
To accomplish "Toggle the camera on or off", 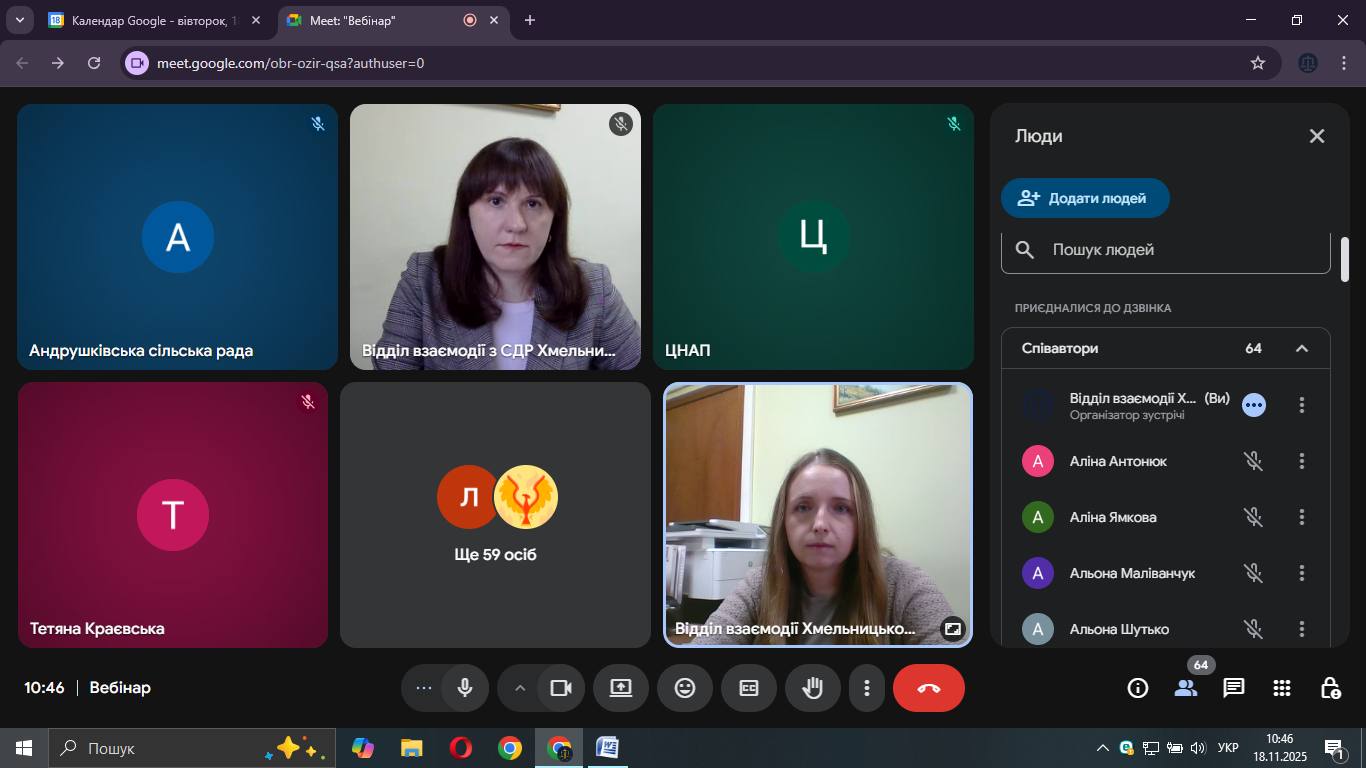I will coord(561,688).
